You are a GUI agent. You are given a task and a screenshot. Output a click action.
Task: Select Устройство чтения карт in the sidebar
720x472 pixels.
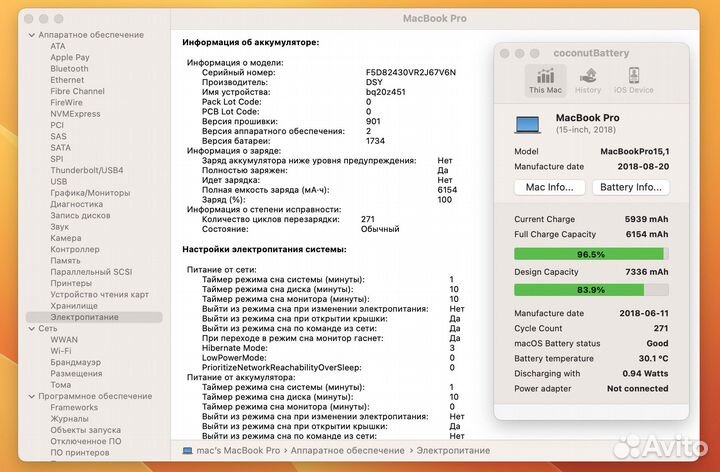point(100,294)
